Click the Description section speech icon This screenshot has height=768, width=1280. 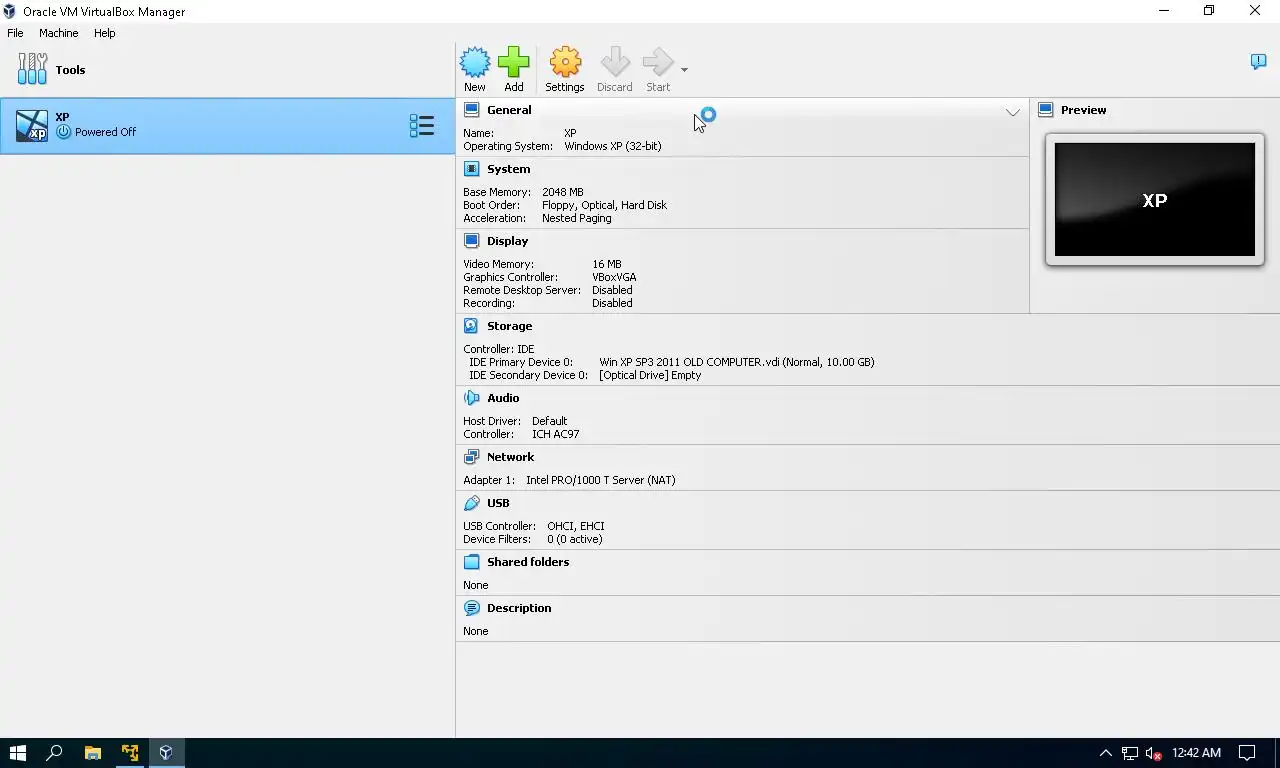point(471,608)
